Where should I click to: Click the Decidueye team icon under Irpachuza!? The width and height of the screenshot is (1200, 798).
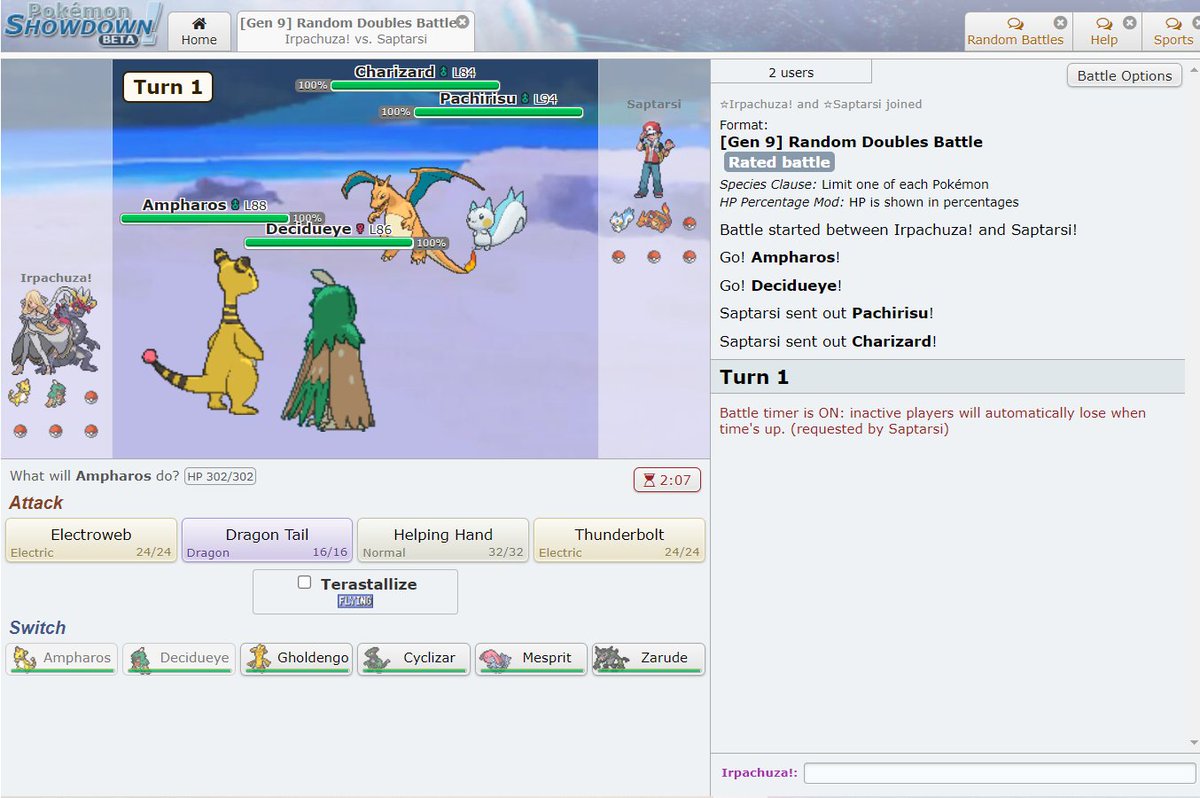(x=55, y=394)
